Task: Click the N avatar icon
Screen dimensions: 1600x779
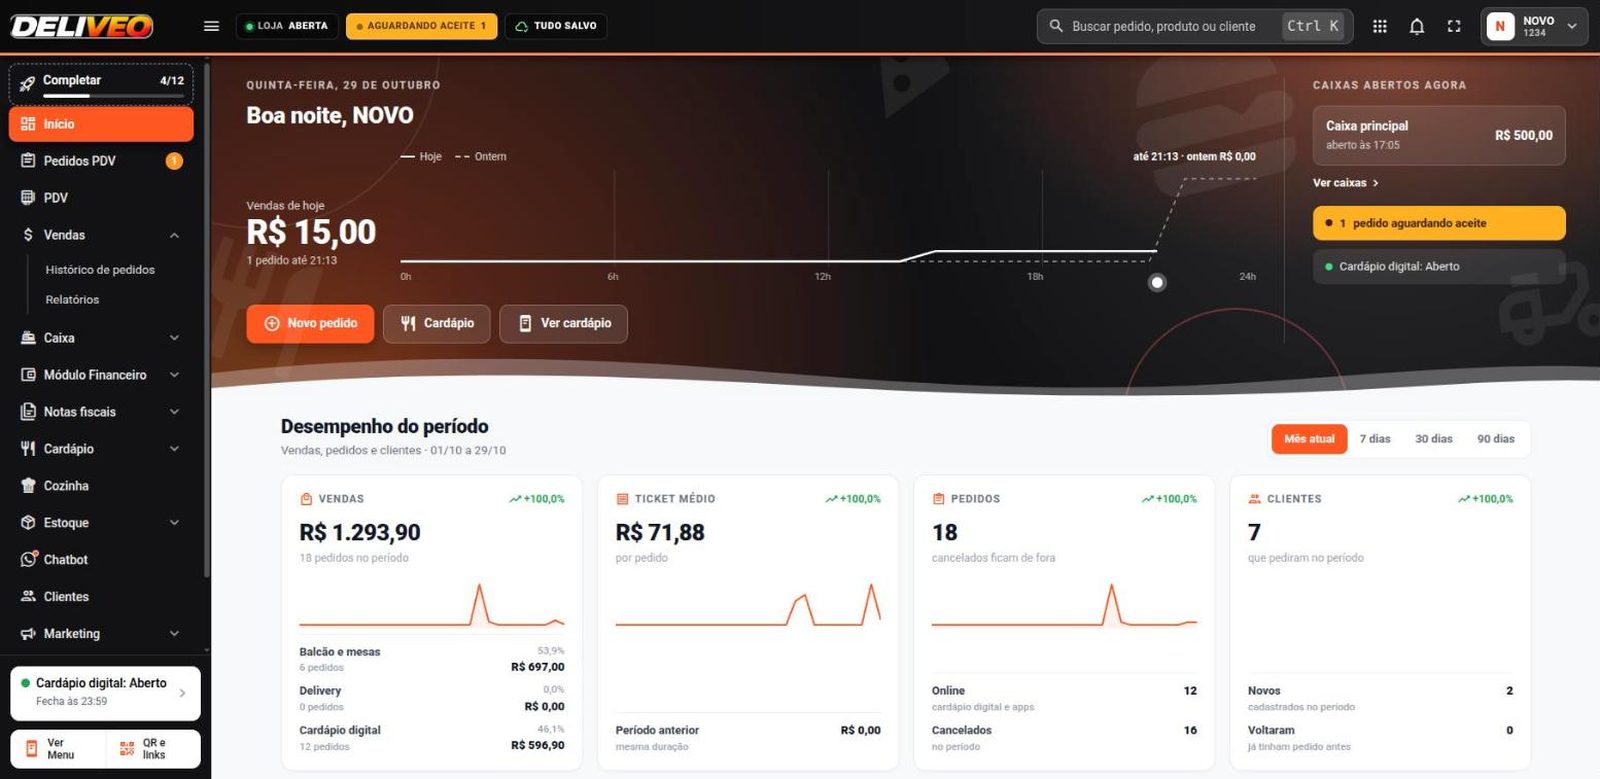Action: tap(1500, 26)
